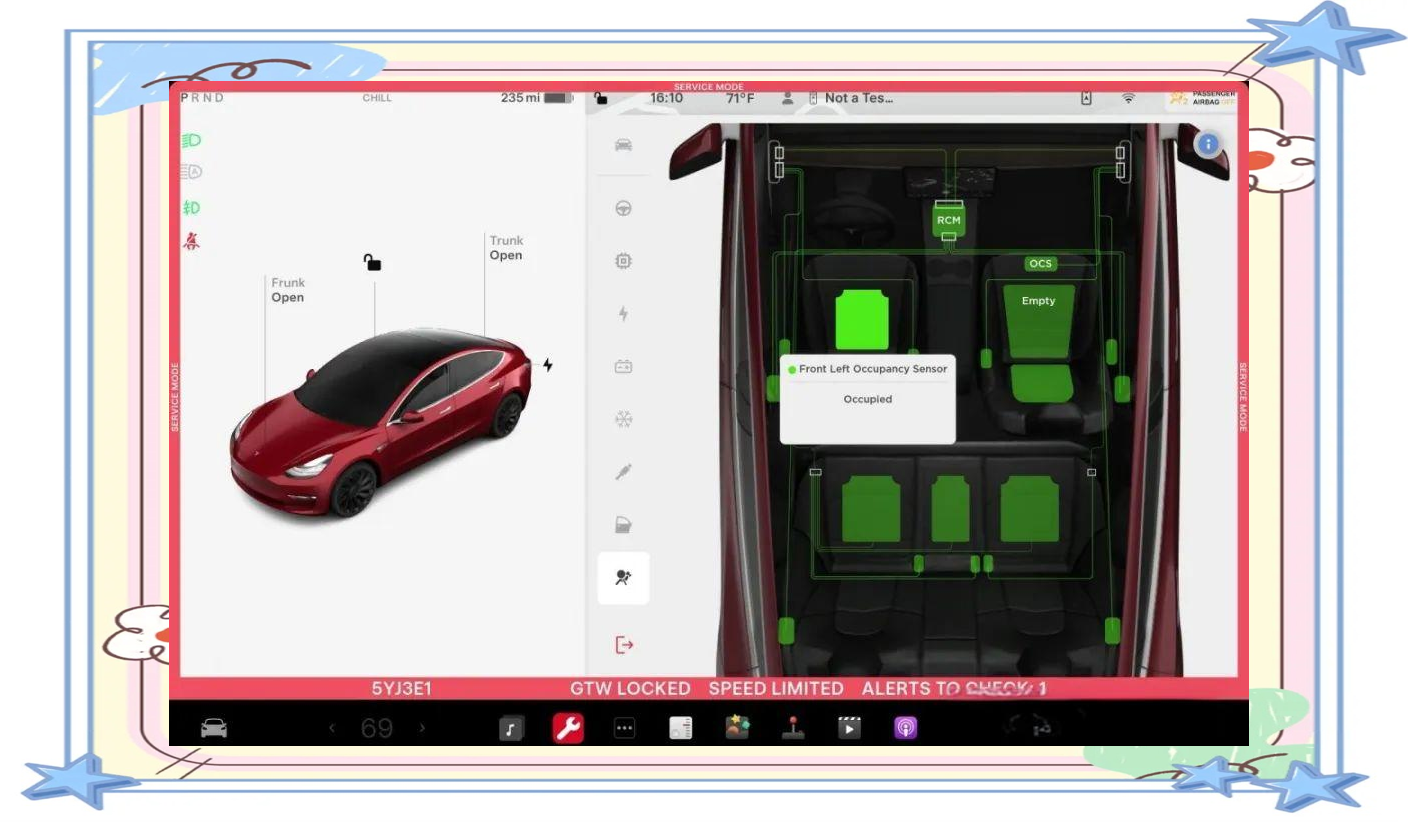Open the ALERTS TO CHECK banner
1408x822 pixels.
[x=955, y=689]
